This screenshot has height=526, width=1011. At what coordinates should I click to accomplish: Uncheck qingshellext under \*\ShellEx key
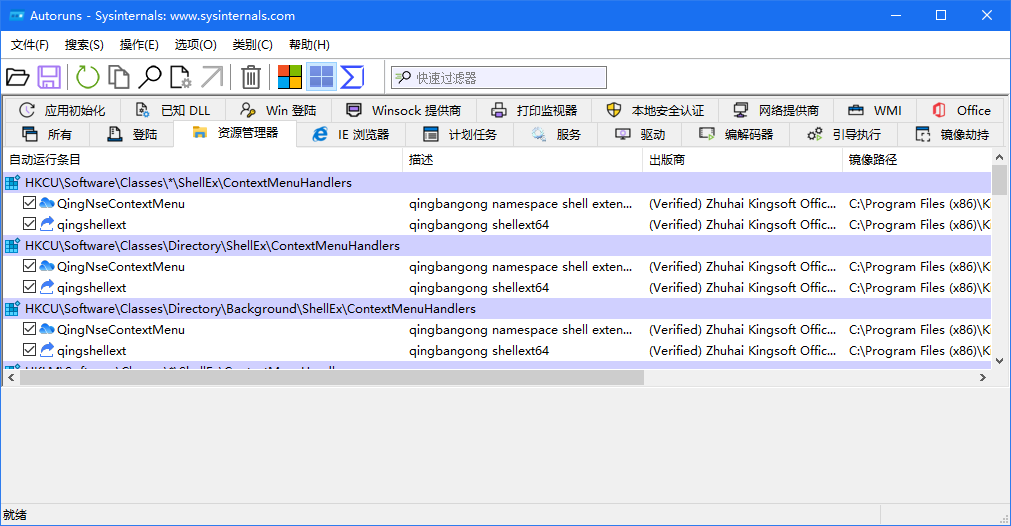click(x=29, y=224)
